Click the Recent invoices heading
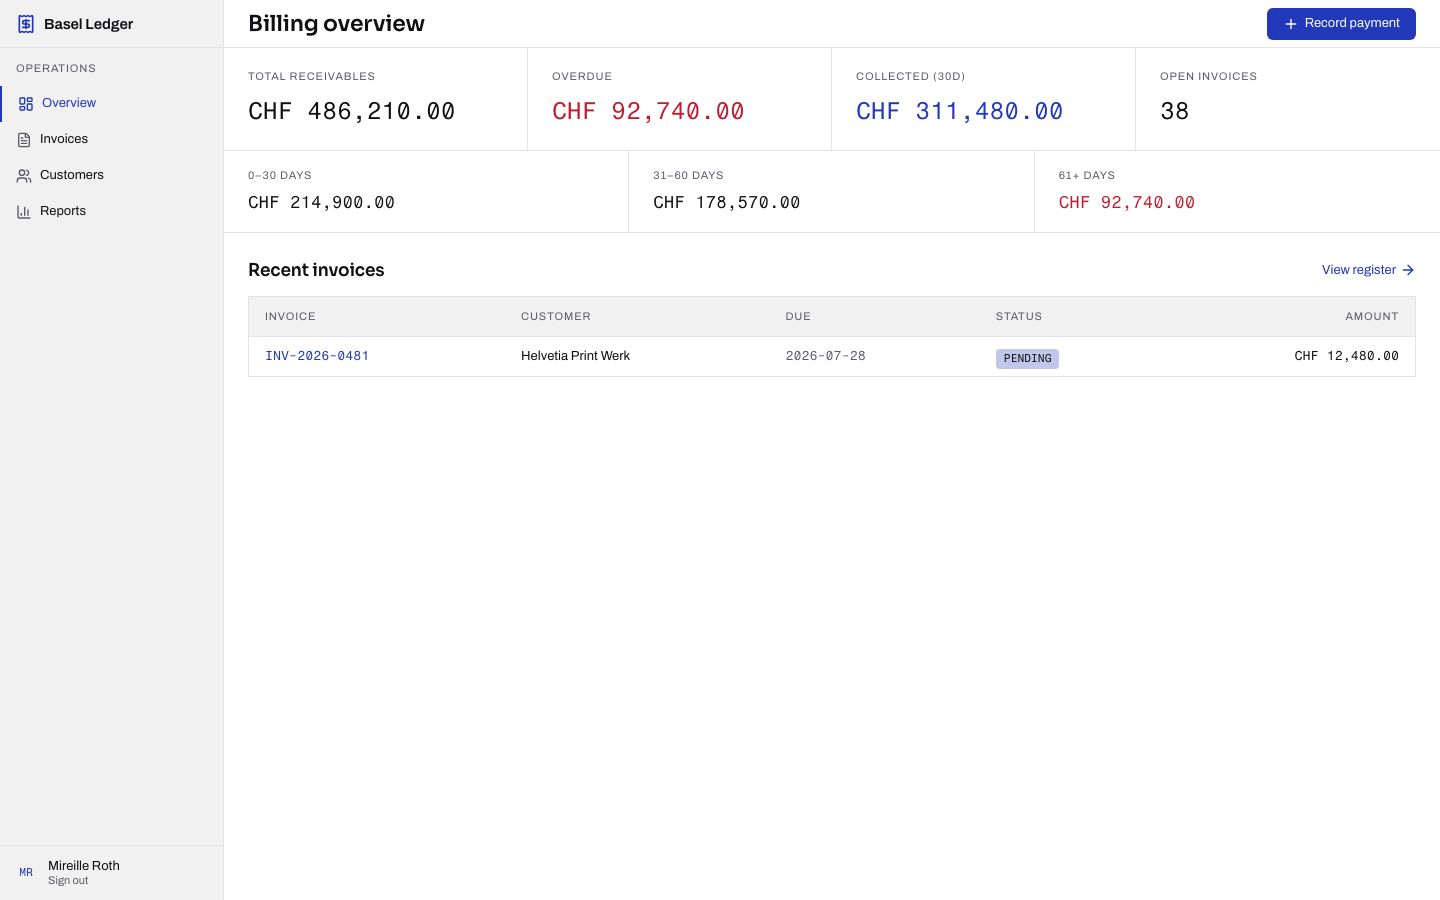This screenshot has height=900, width=1440. click(x=316, y=270)
